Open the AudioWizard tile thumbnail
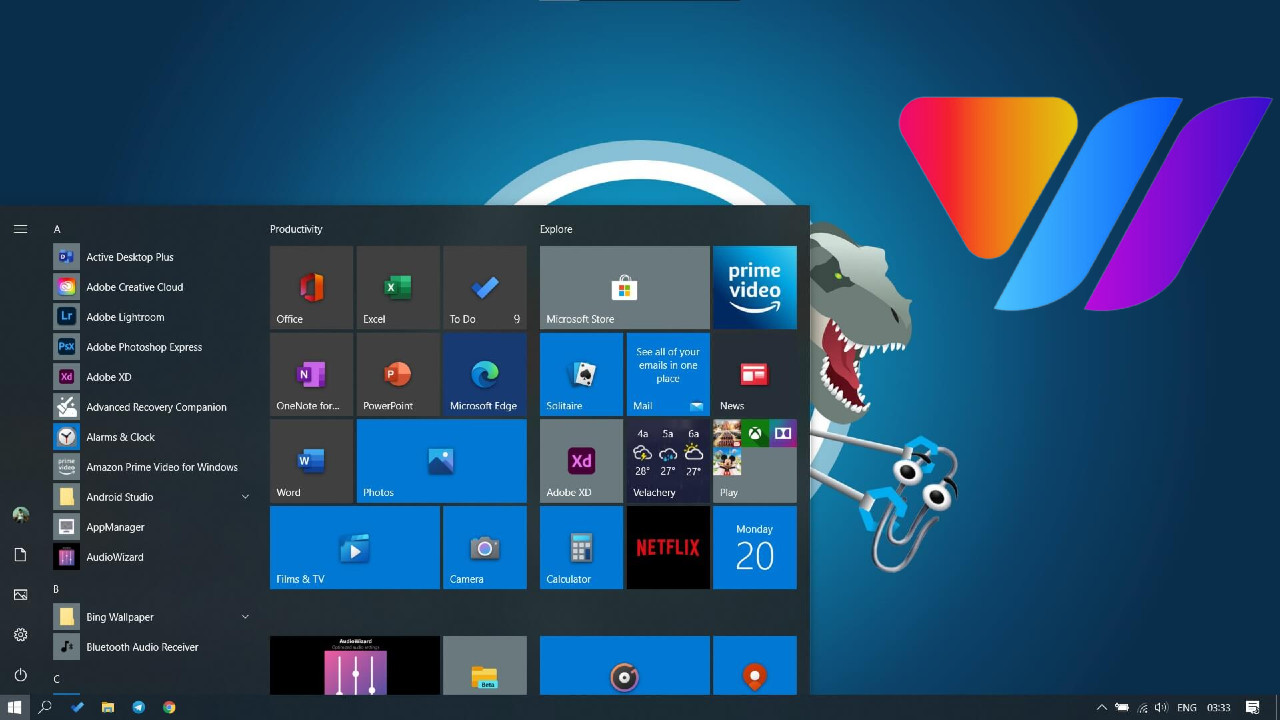The image size is (1280, 720). pyautogui.click(x=355, y=665)
